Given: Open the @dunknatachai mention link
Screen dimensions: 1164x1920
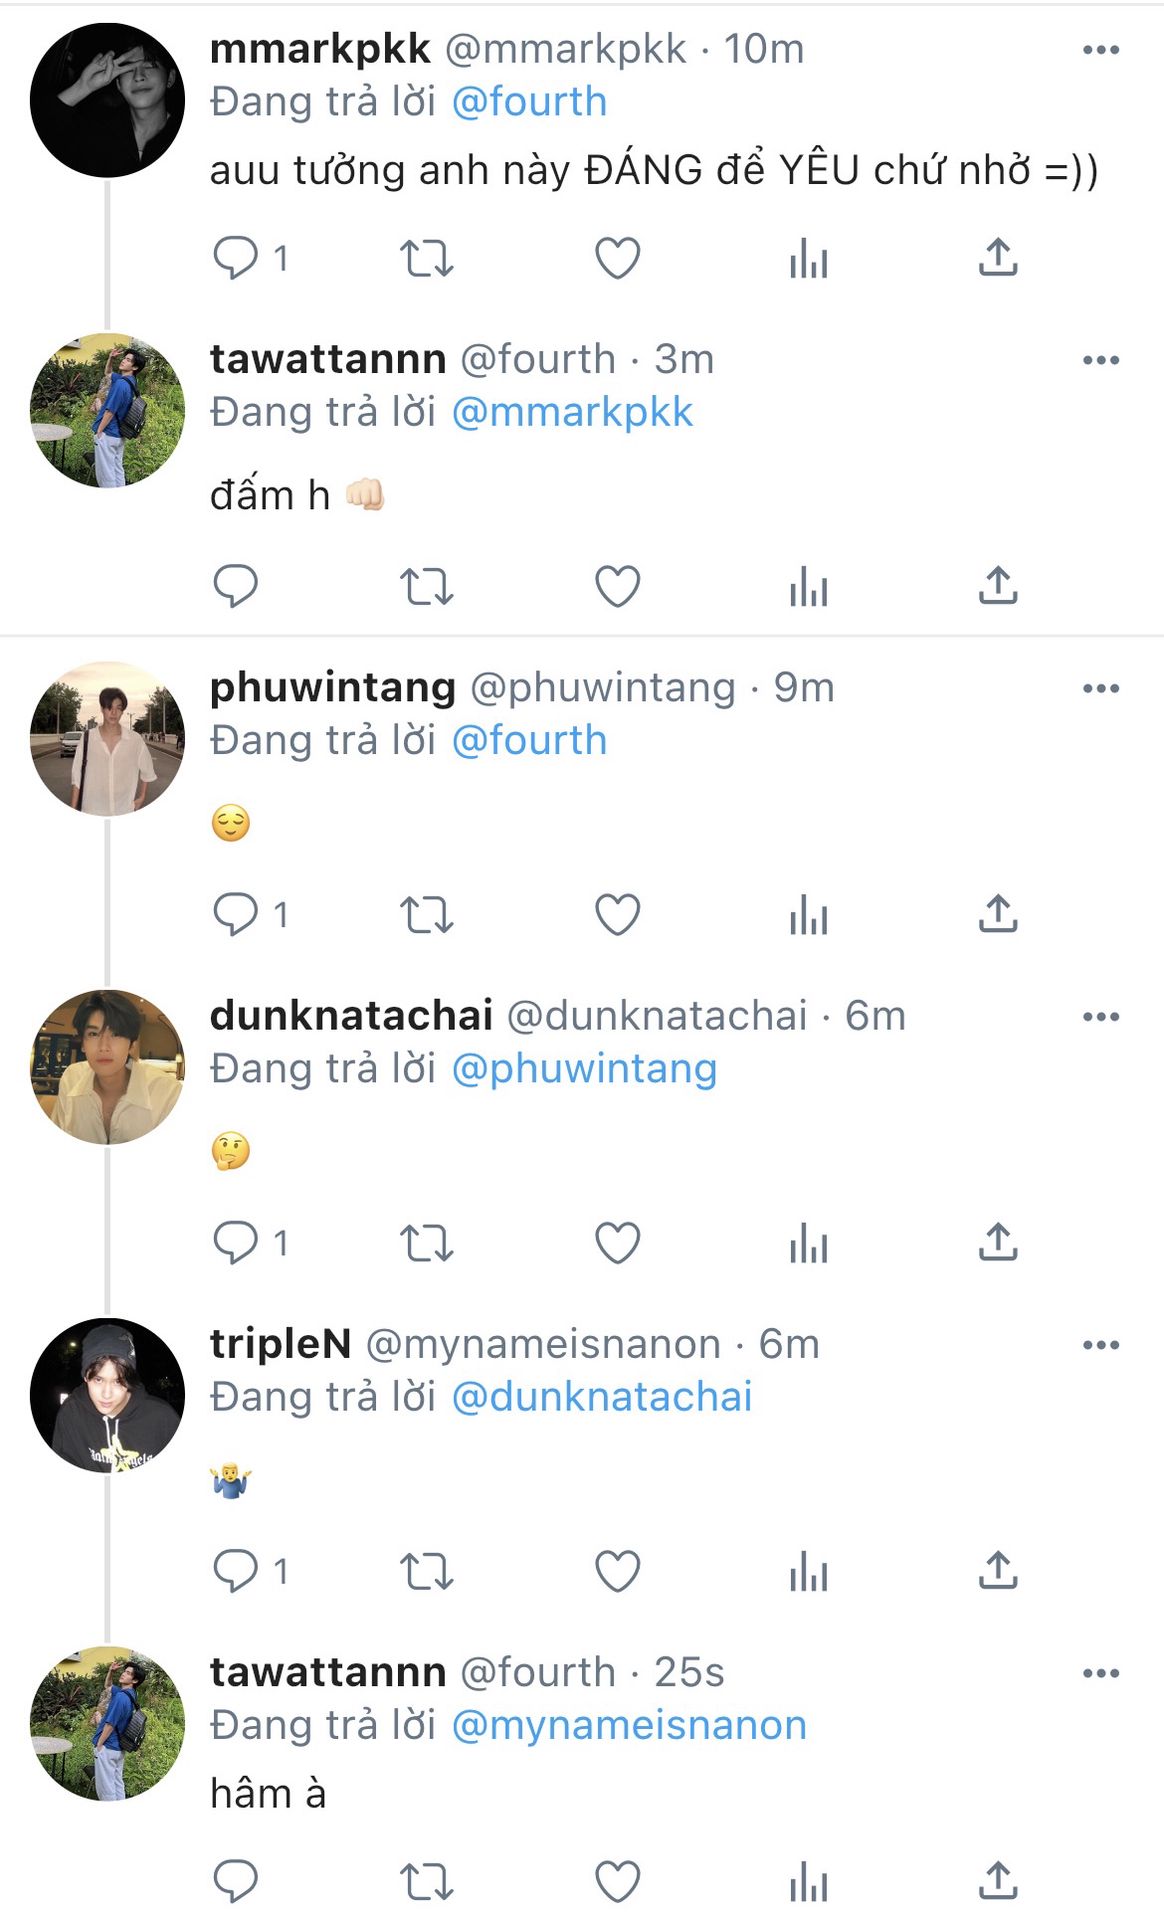Looking at the screenshot, I should click(x=602, y=1397).
